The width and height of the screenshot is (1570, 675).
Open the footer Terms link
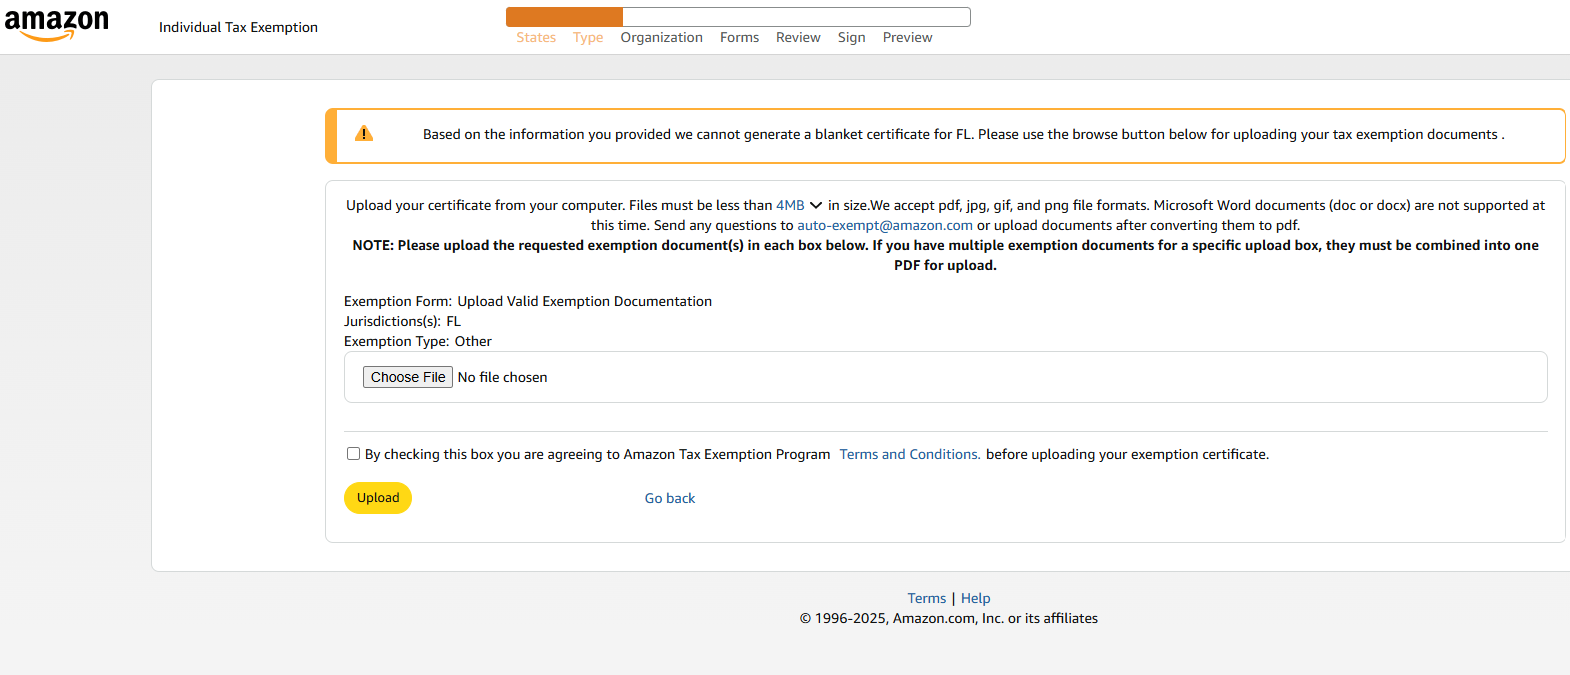927,598
